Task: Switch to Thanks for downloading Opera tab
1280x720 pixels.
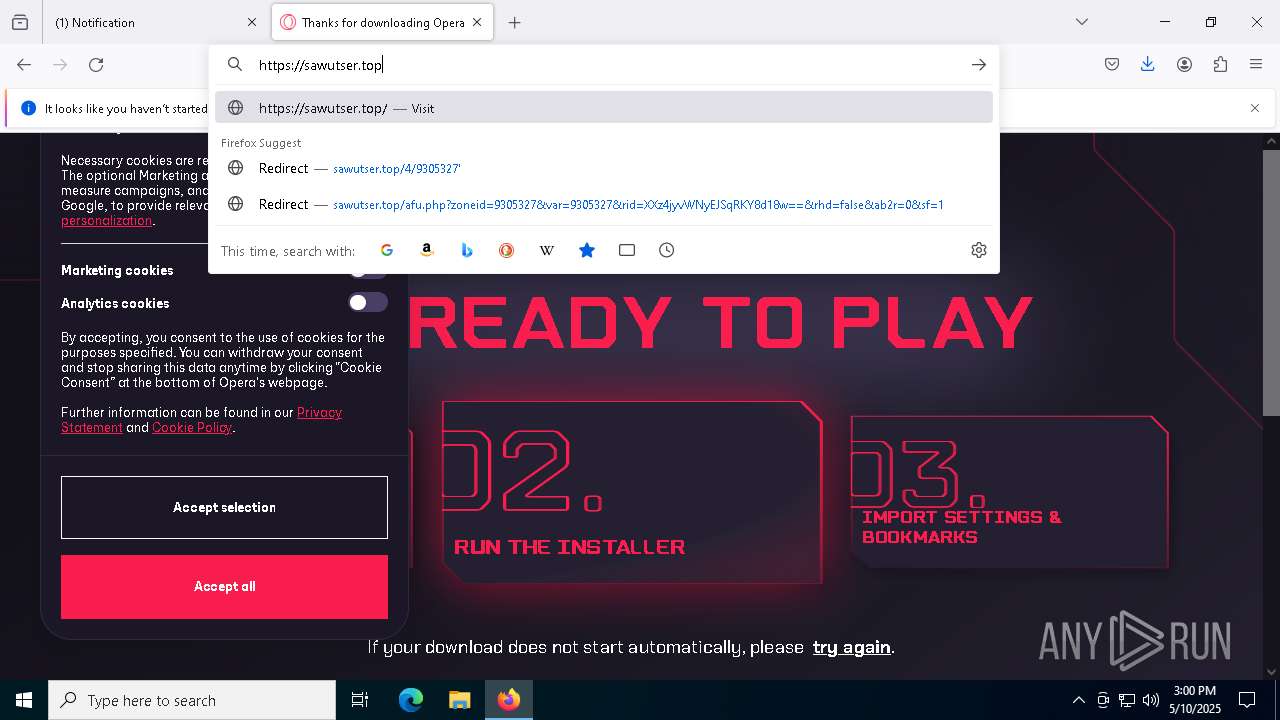Action: 382,22
